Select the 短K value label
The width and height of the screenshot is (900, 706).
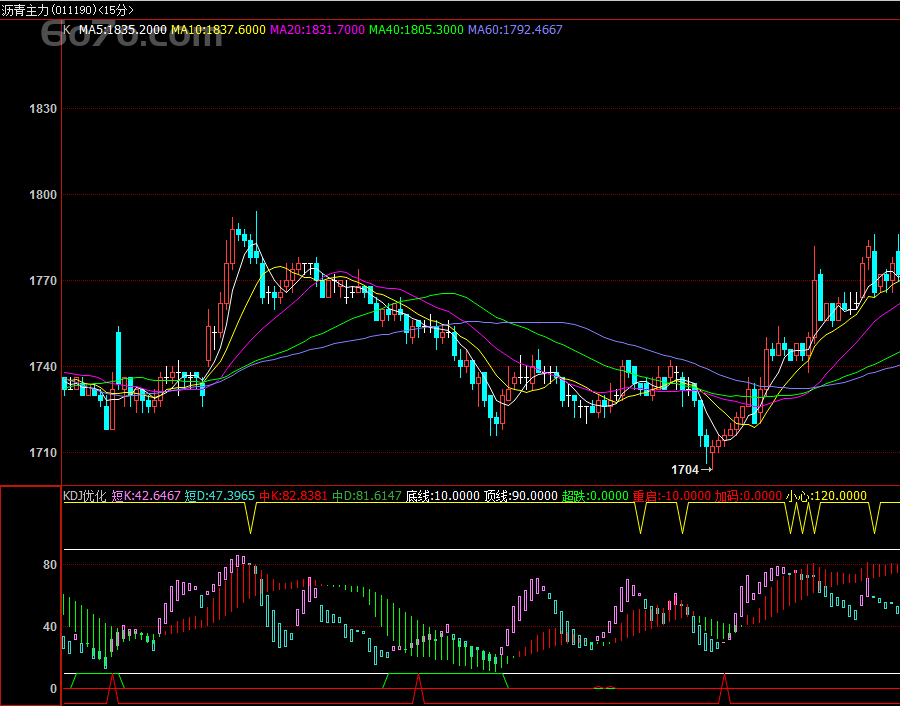[x=146, y=495]
